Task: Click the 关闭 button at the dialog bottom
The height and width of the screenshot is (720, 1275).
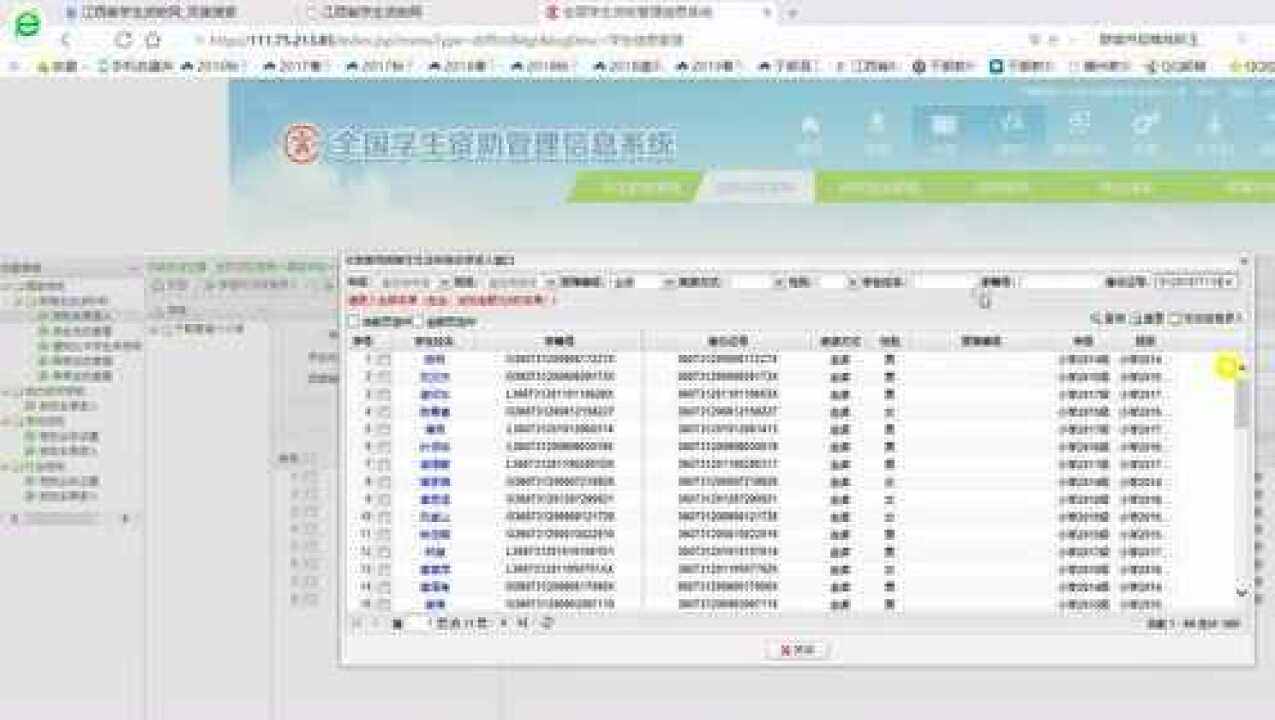Action: click(797, 650)
